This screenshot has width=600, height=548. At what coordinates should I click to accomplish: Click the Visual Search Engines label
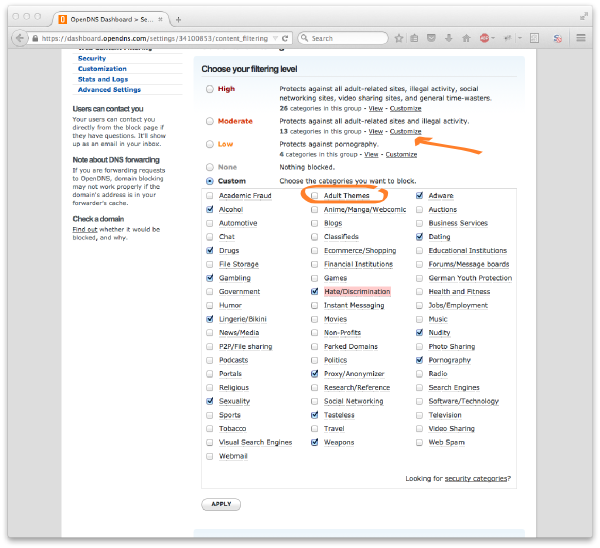click(x=255, y=443)
